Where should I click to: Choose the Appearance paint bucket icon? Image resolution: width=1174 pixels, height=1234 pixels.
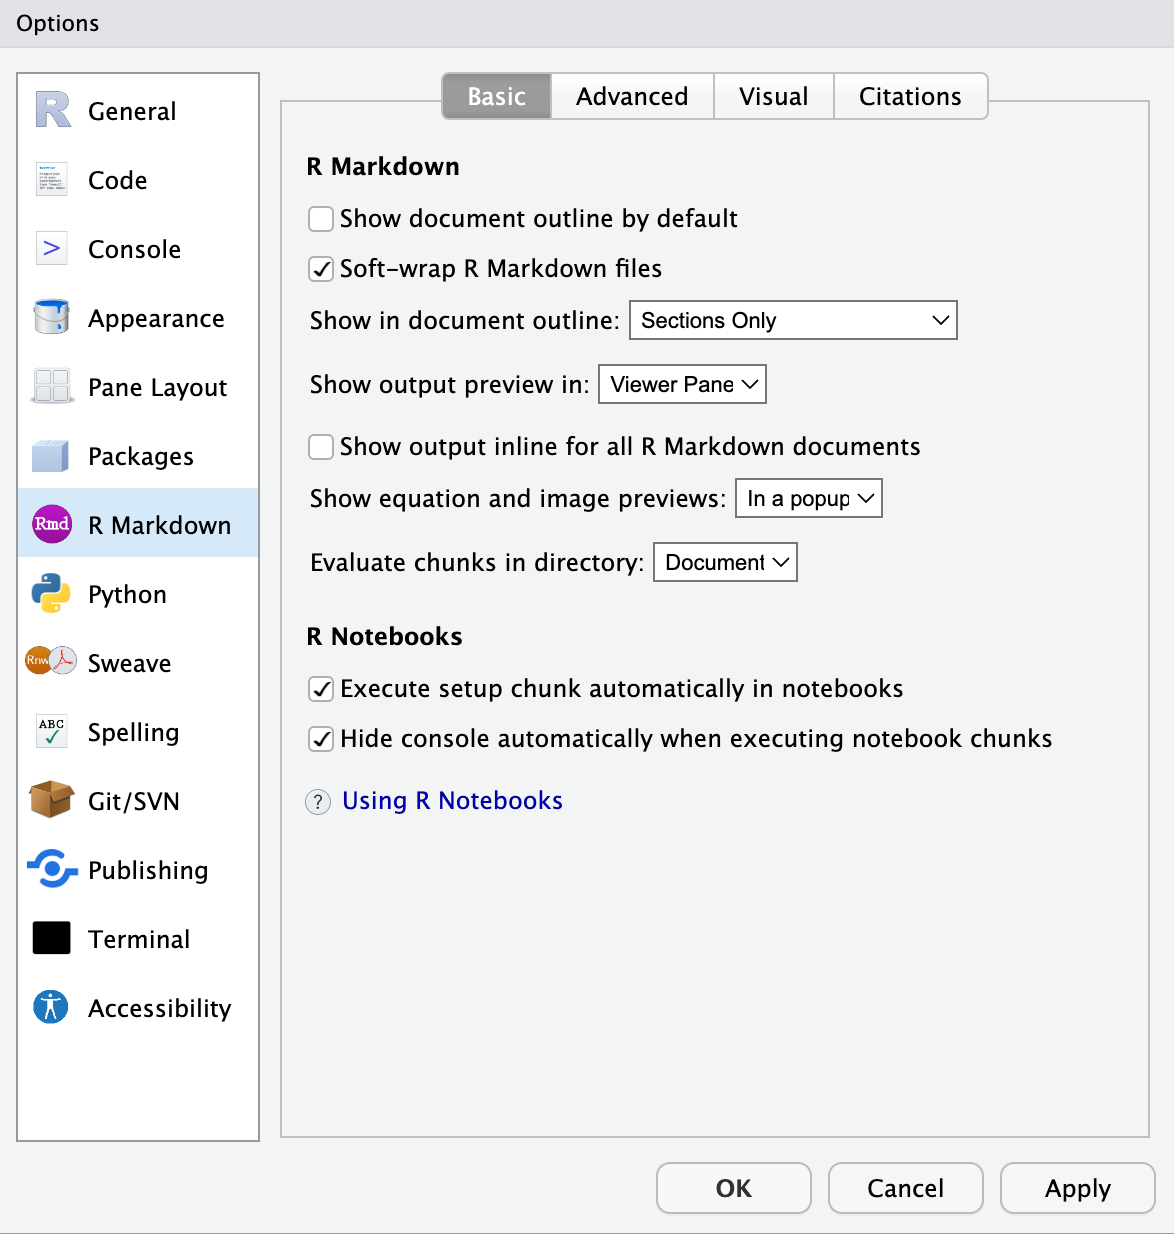coord(51,317)
